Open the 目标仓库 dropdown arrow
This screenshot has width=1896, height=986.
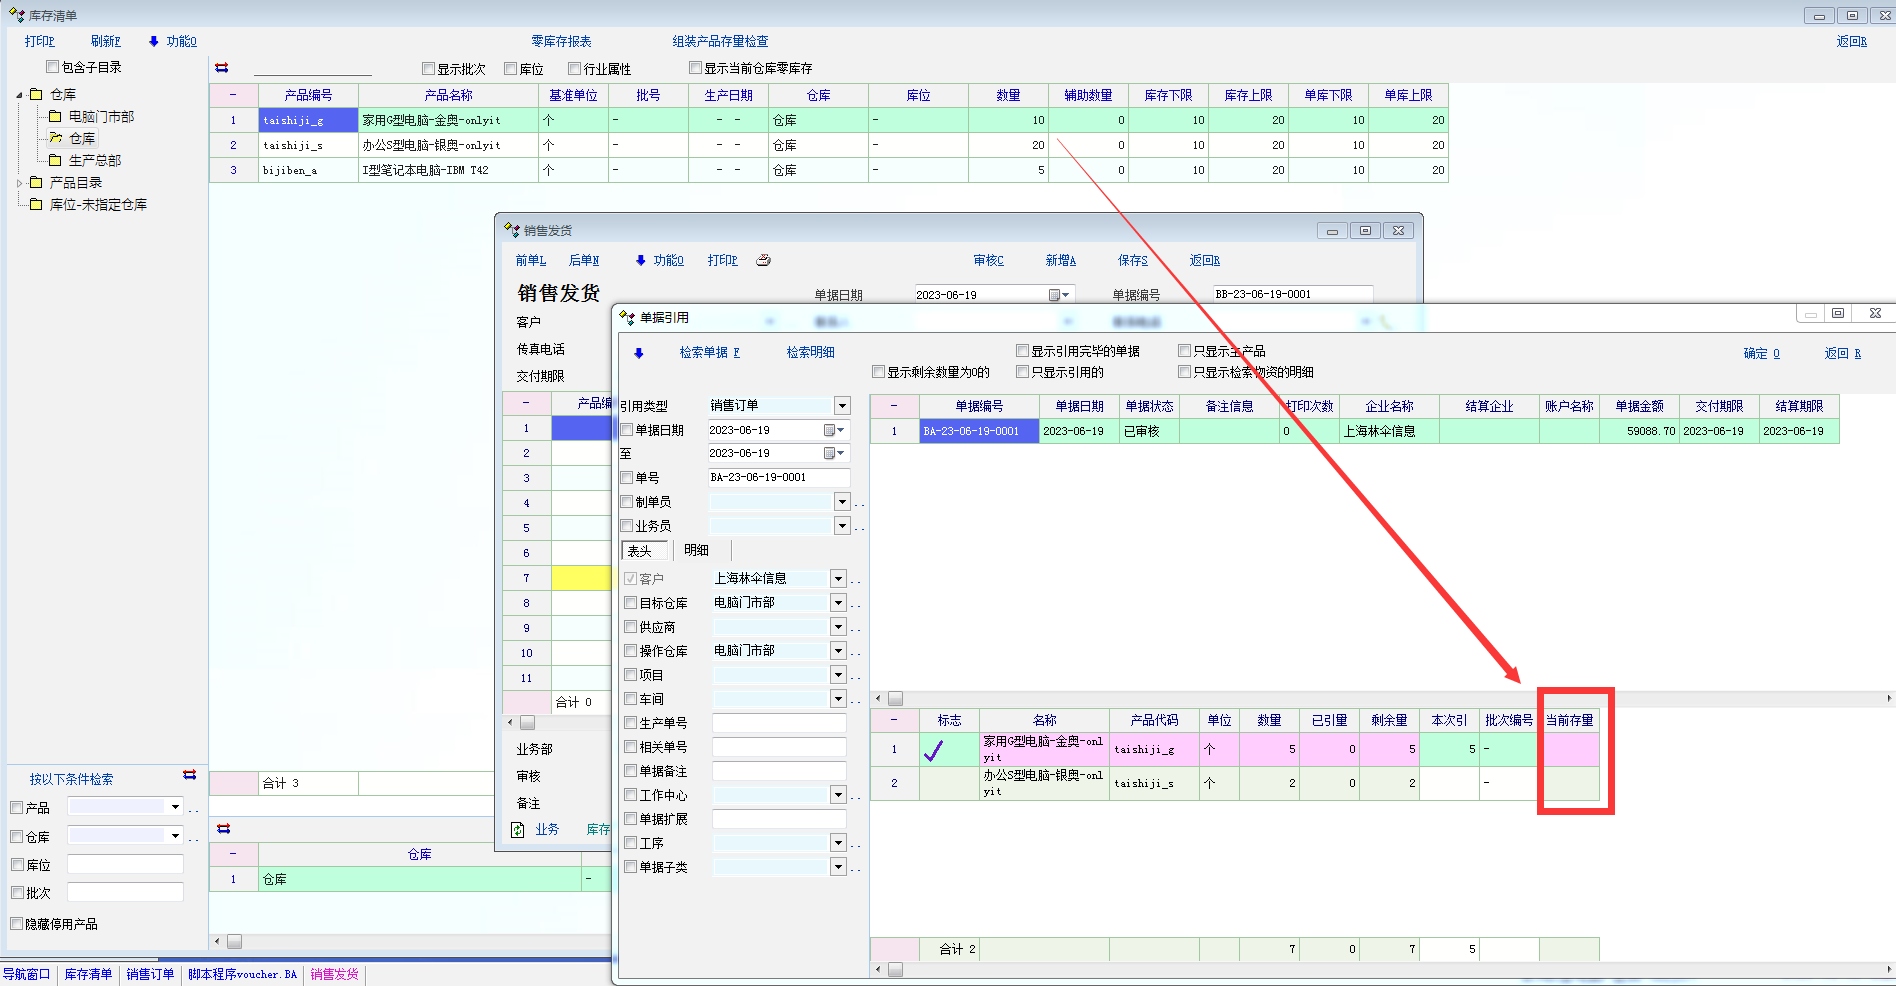point(838,603)
